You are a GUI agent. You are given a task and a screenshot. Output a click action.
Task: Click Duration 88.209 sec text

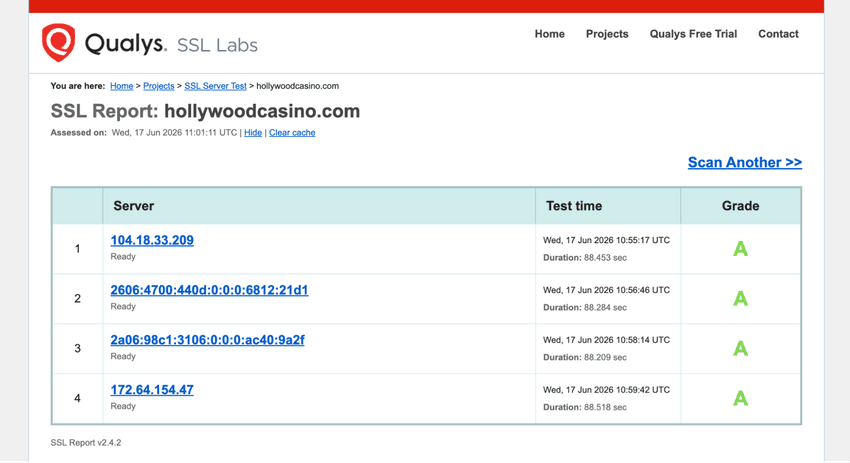coord(585,357)
